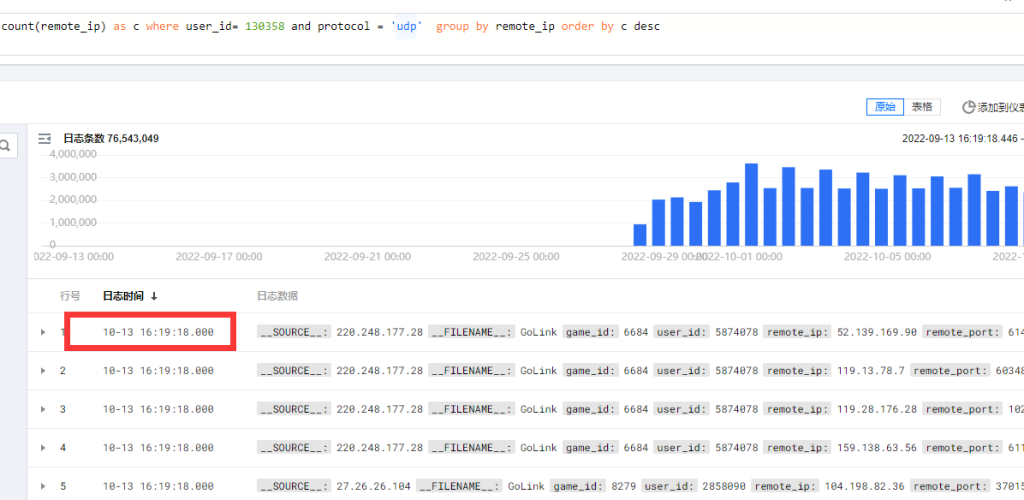1024x500 pixels.
Task: Click the pie chart icon beside 添加到仪表
Action: click(968, 107)
